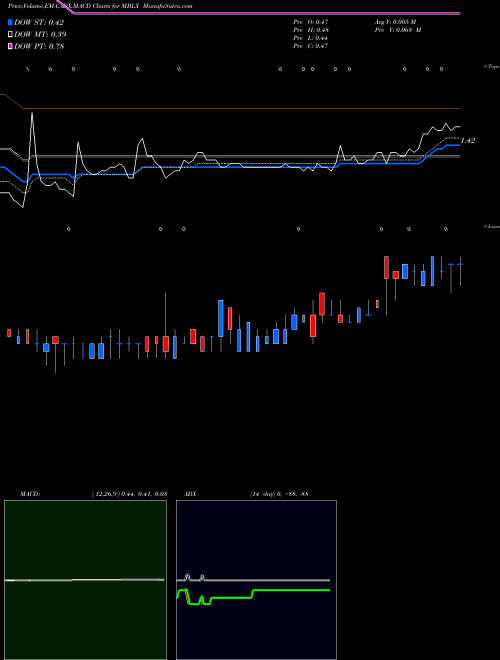Click the ADX panel title

[190, 494]
